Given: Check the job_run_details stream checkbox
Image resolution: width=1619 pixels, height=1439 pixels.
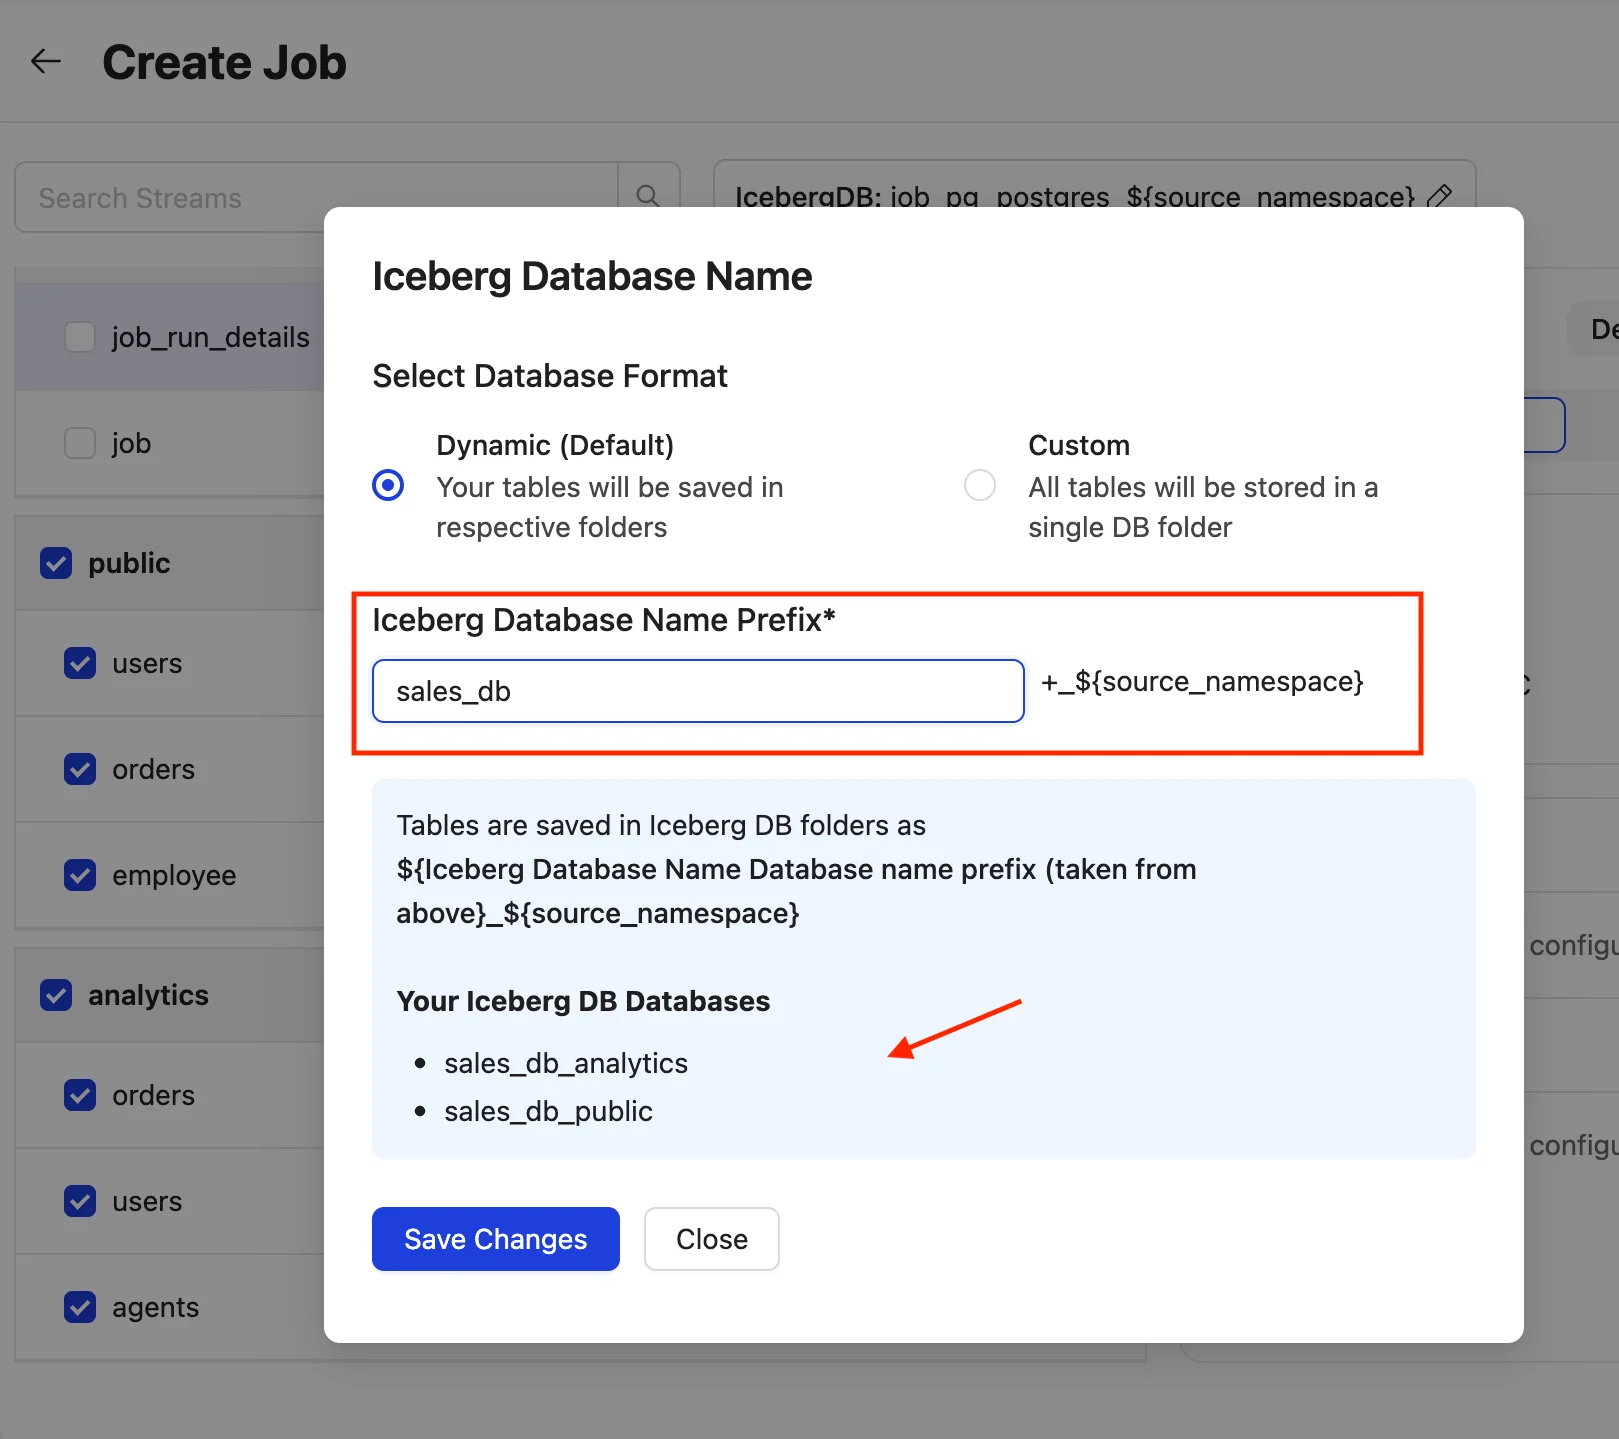Looking at the screenshot, I should click(80, 338).
